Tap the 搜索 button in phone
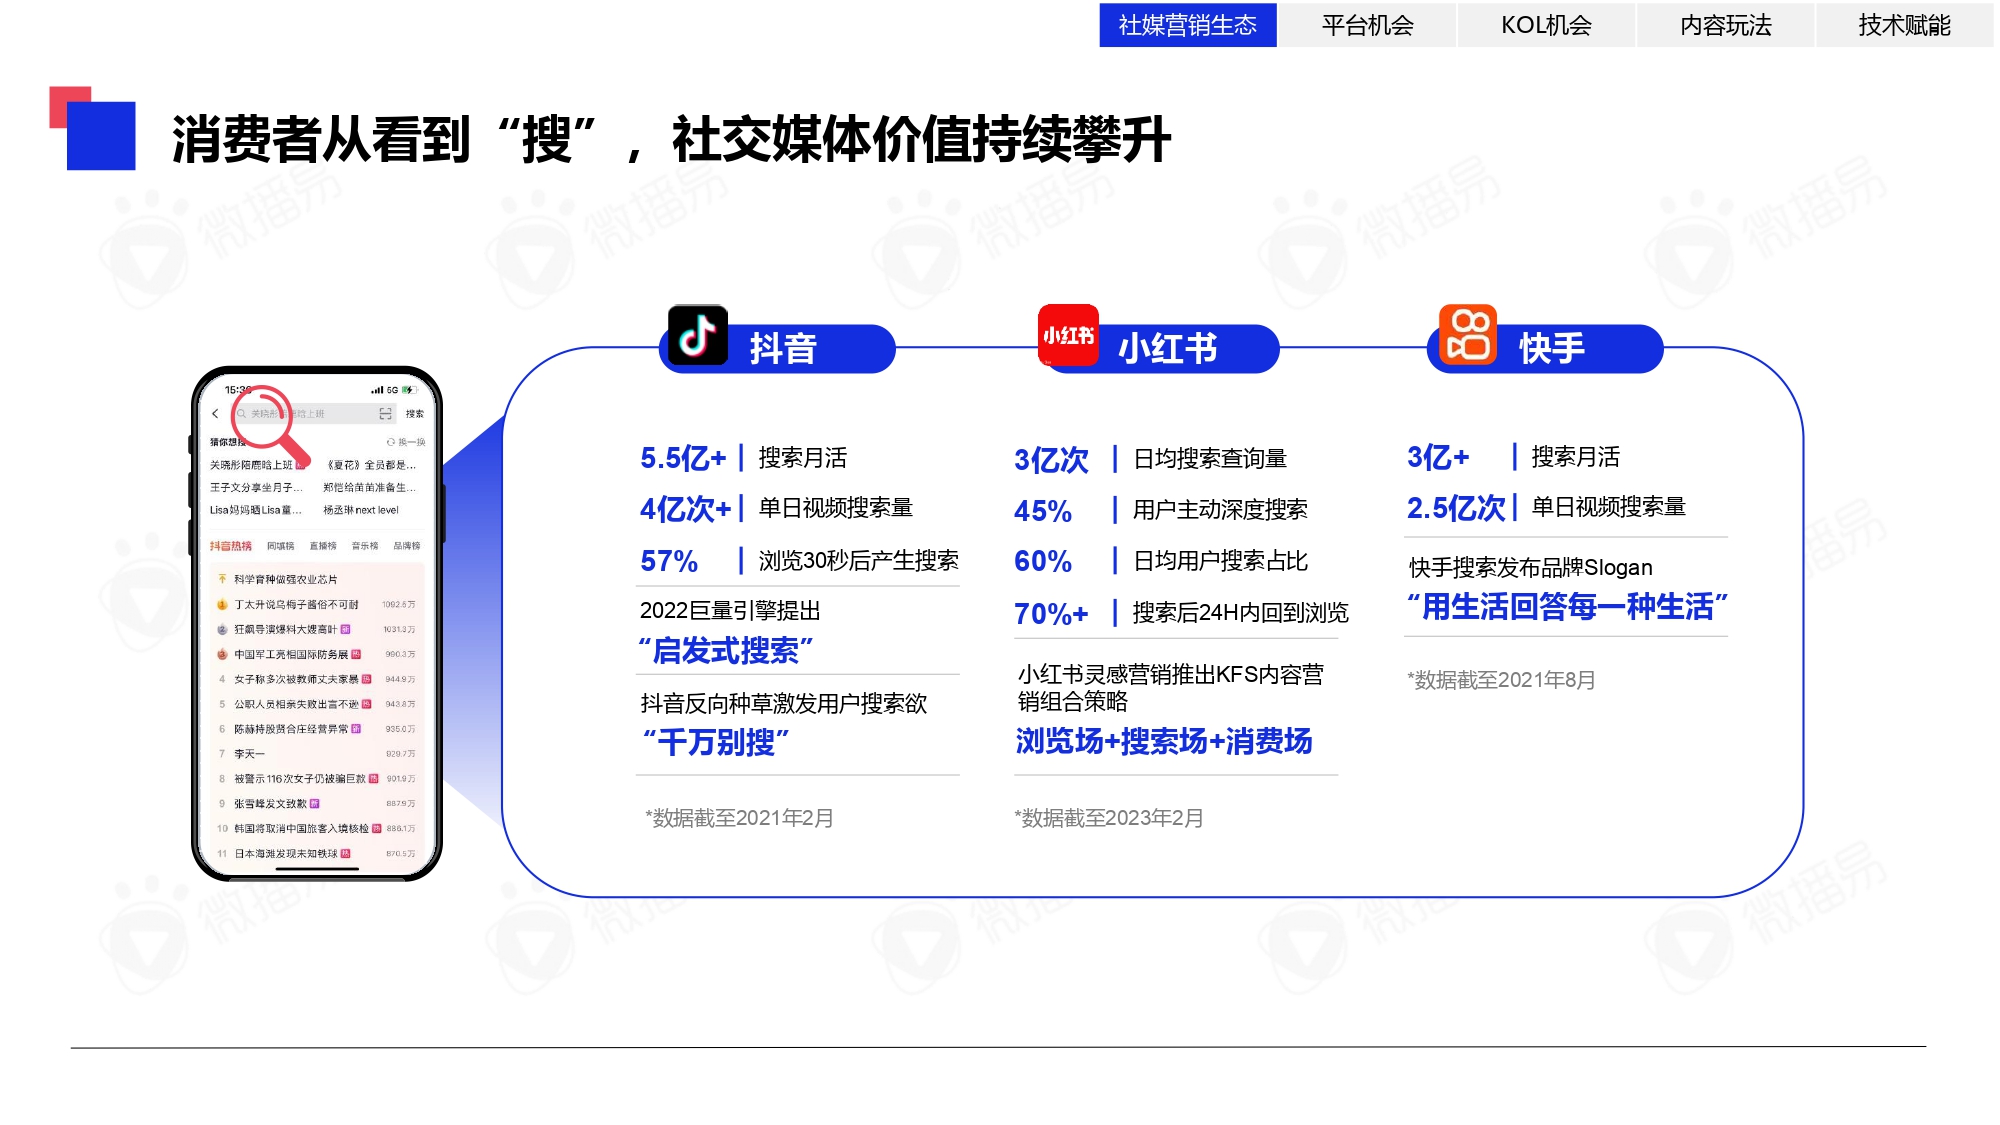 tap(415, 414)
